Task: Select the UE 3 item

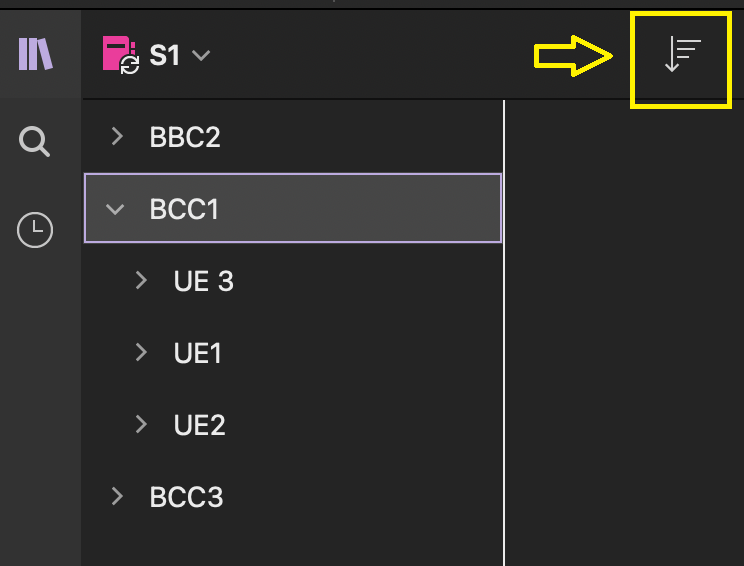Action: click(204, 281)
